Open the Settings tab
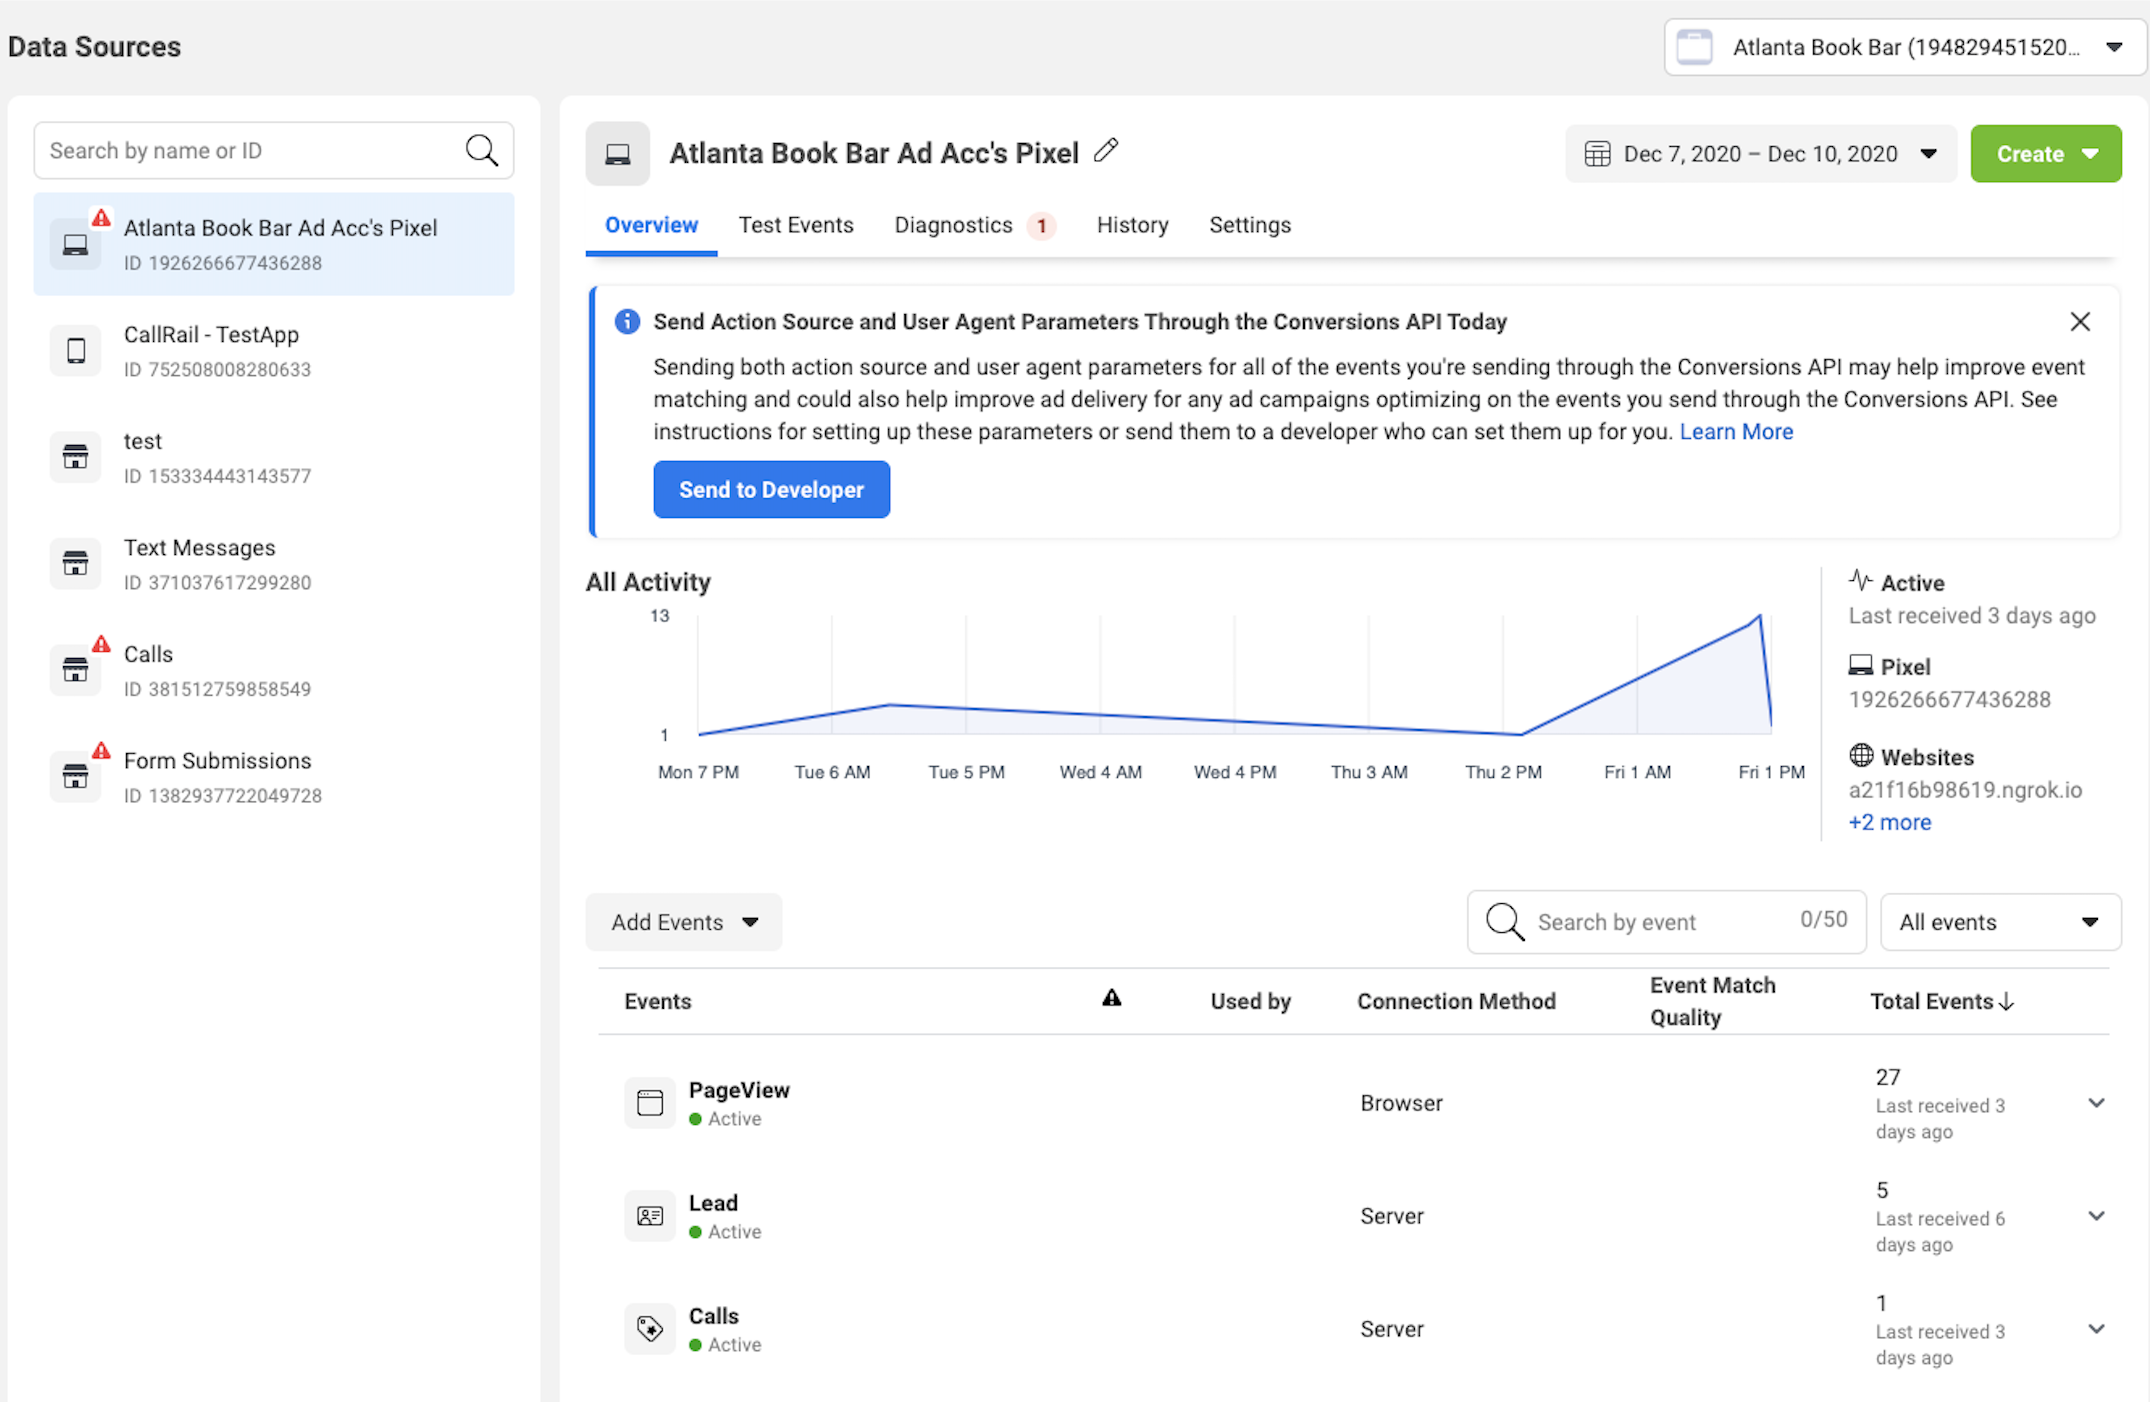 [x=1250, y=225]
